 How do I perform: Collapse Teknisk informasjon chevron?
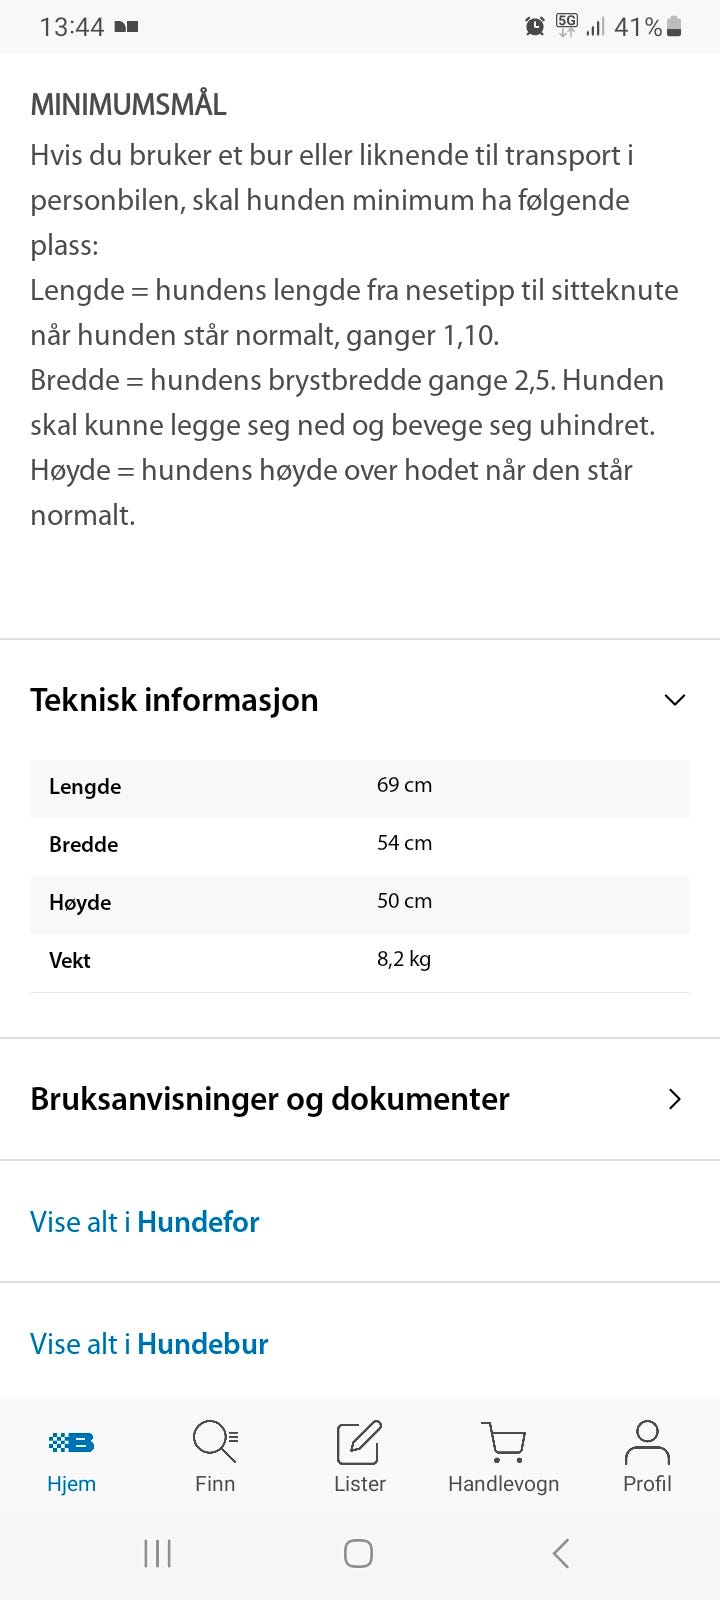tap(675, 700)
